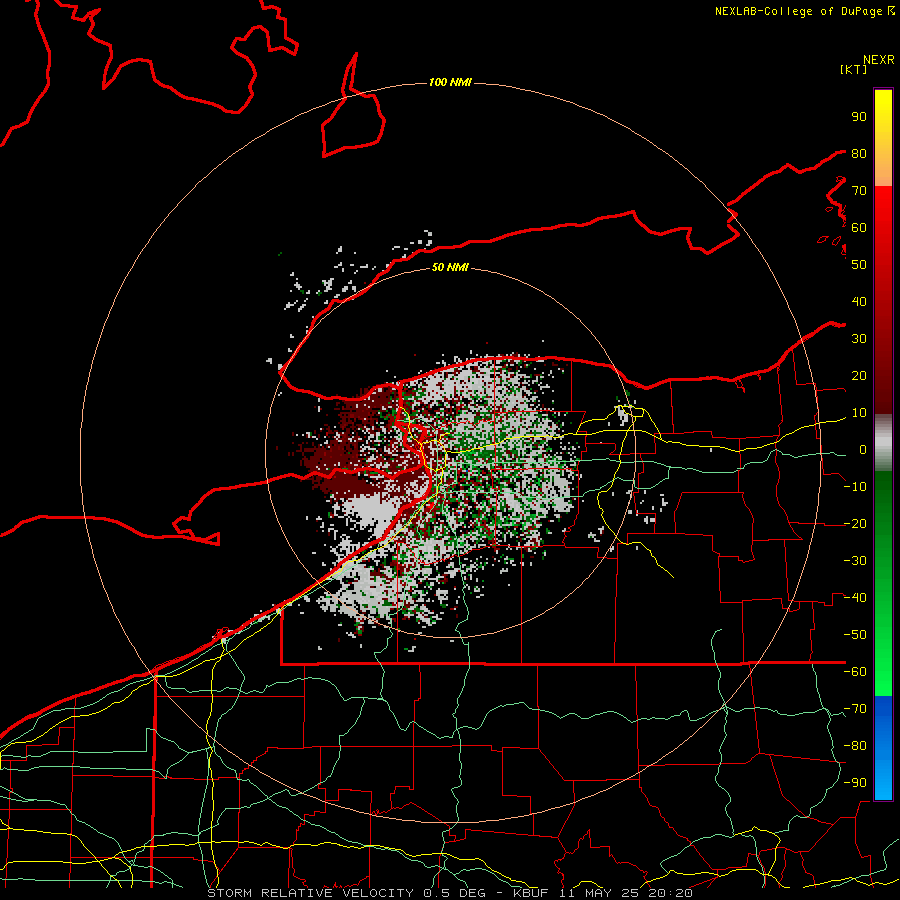Viewport: 900px width, 900px height.
Task: Click the positive 80 scale value
Action: [x=859, y=153]
